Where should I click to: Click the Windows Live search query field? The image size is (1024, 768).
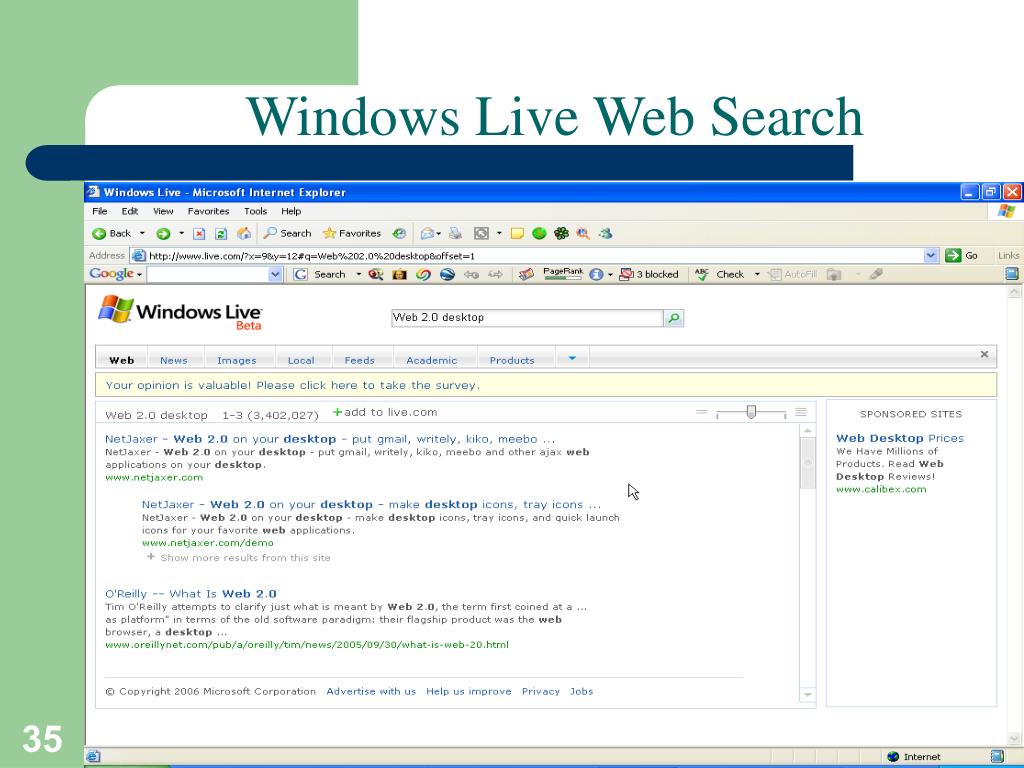click(527, 318)
